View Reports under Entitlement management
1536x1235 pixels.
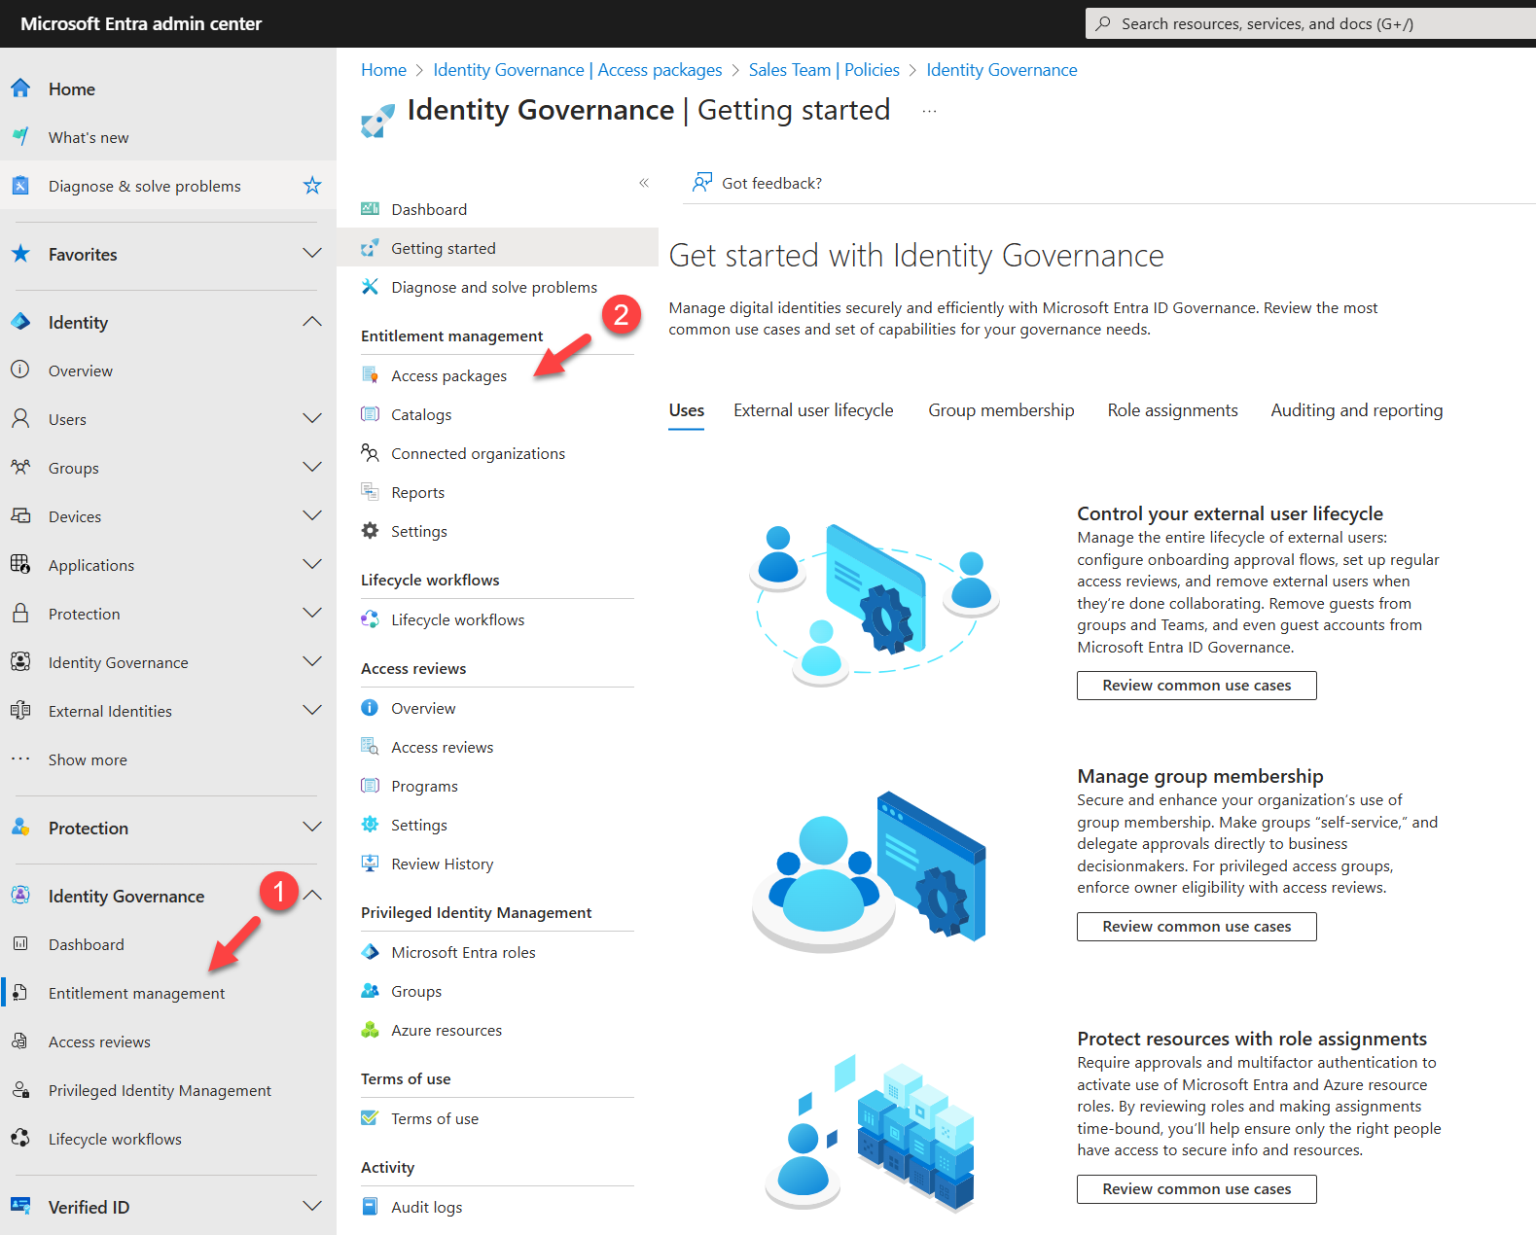click(418, 492)
